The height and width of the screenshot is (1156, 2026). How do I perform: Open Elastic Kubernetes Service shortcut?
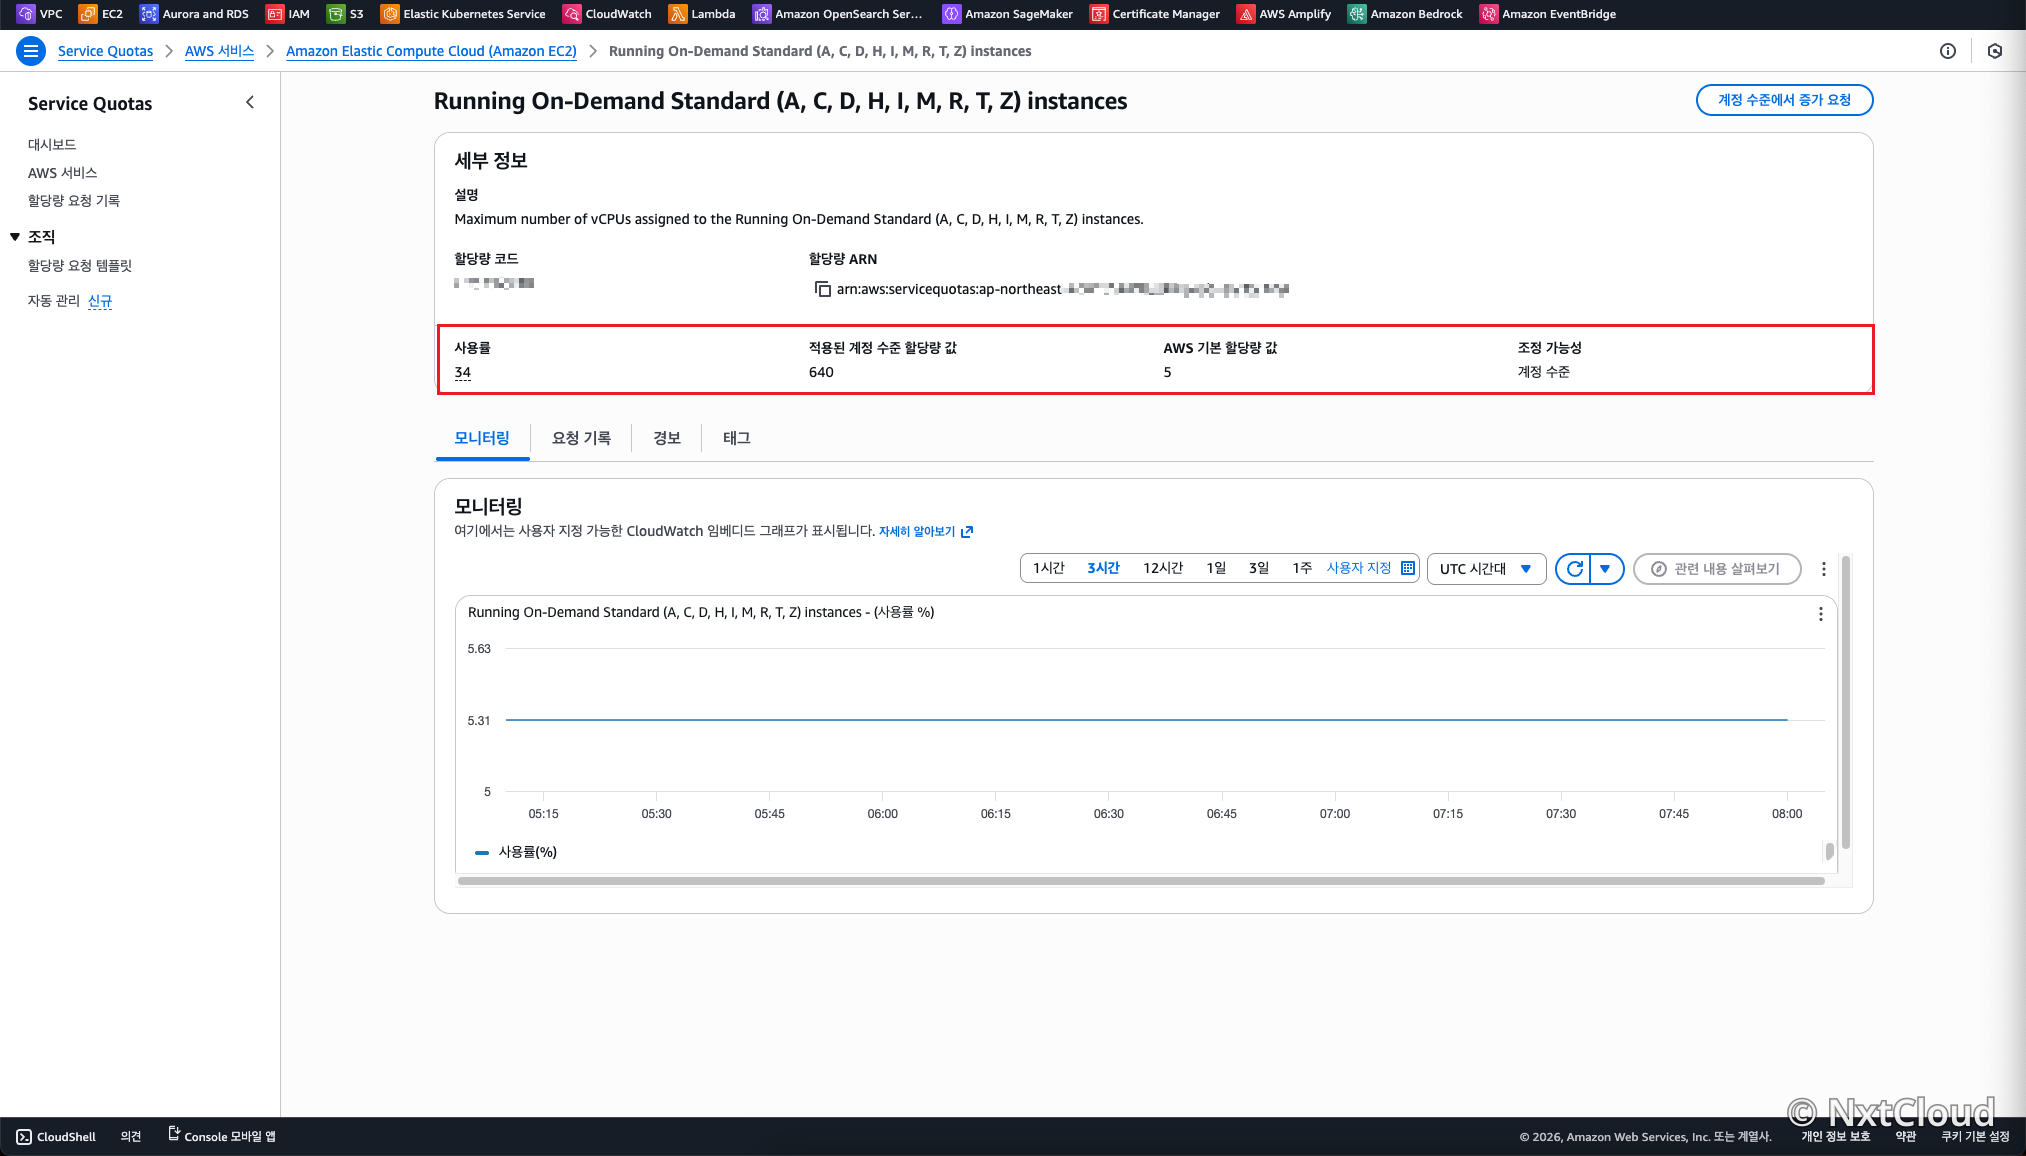(463, 14)
